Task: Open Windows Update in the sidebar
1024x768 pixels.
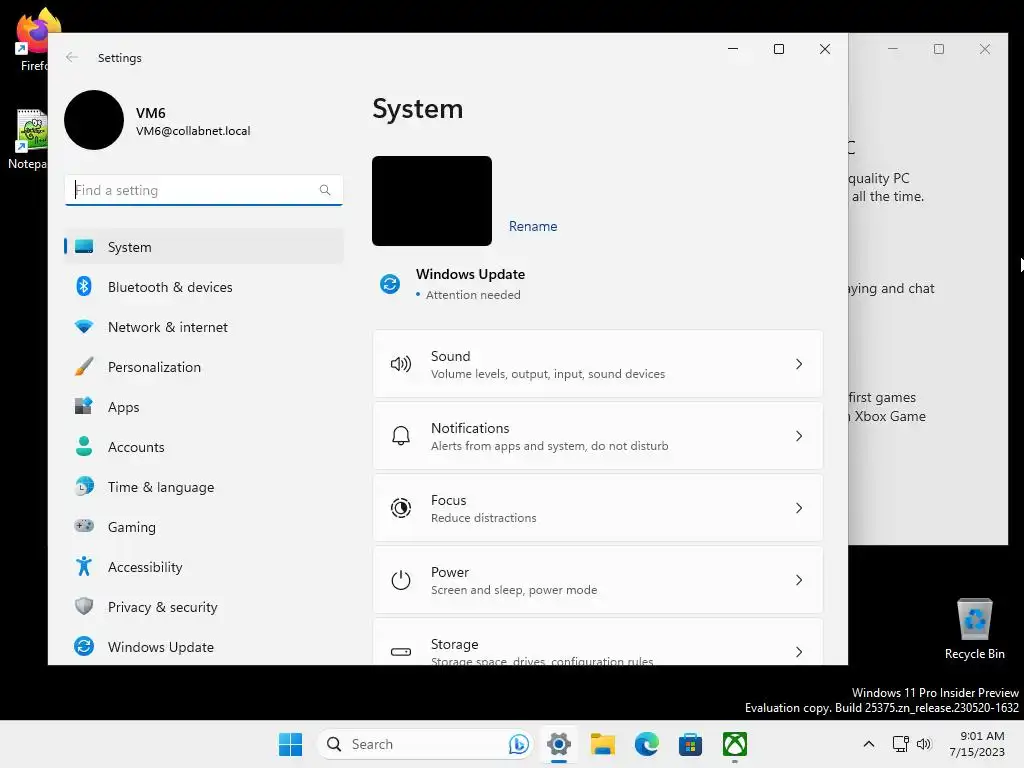Action: [204, 647]
